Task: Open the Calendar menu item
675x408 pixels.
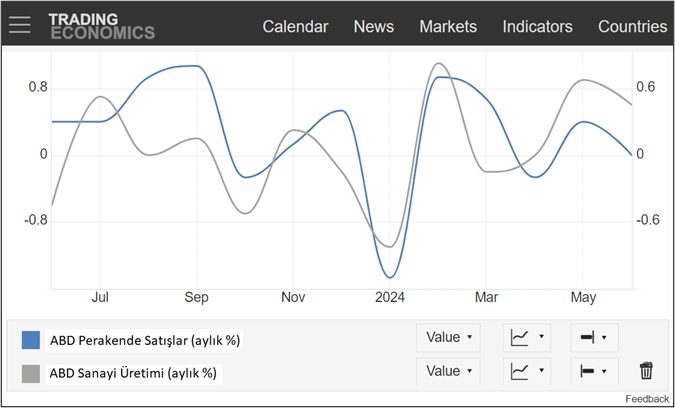Action: (x=295, y=26)
